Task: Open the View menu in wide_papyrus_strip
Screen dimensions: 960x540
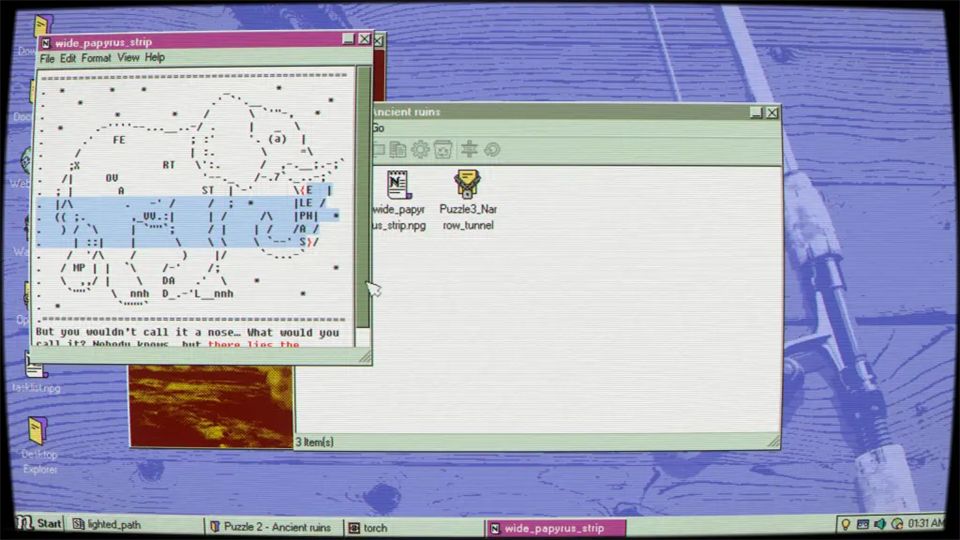Action: point(128,58)
